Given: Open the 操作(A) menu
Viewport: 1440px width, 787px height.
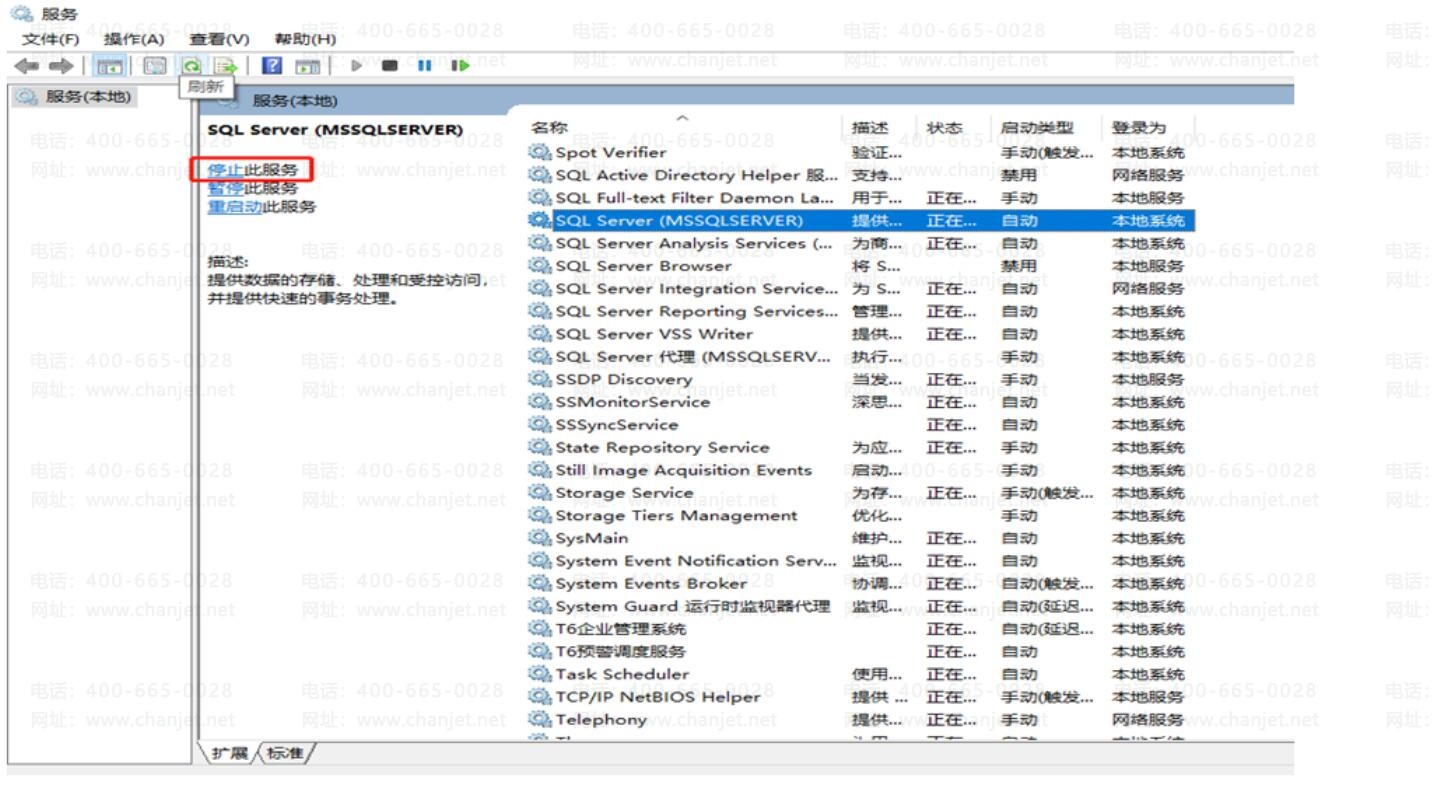Looking at the screenshot, I should pos(134,39).
